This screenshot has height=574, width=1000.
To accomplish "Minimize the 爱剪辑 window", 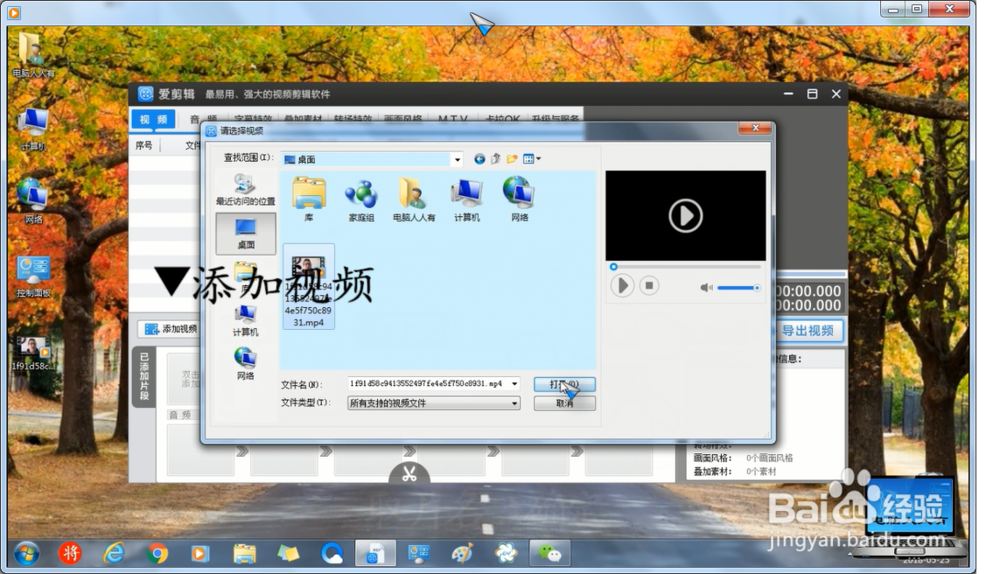I will [x=788, y=94].
